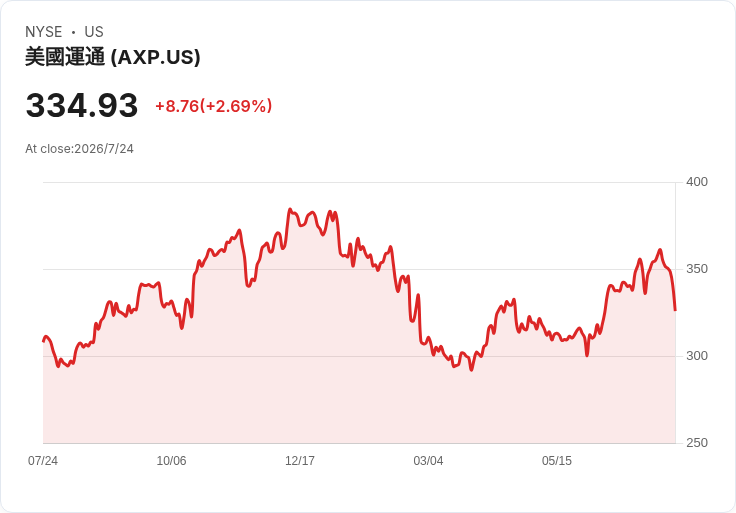Click the chart's highest peak near 12/17
Screen dimensions: 736x513
coord(290,209)
